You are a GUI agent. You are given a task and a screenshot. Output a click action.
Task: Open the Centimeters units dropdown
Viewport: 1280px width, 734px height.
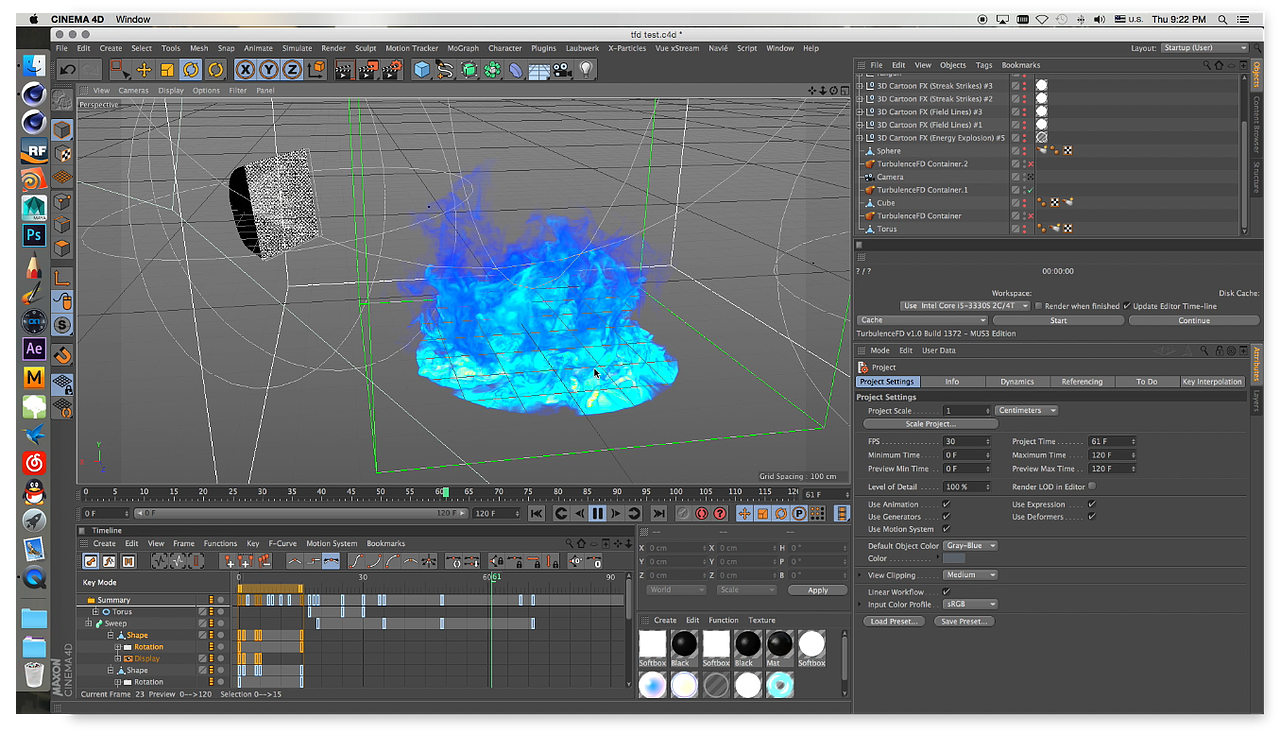[1026, 410]
